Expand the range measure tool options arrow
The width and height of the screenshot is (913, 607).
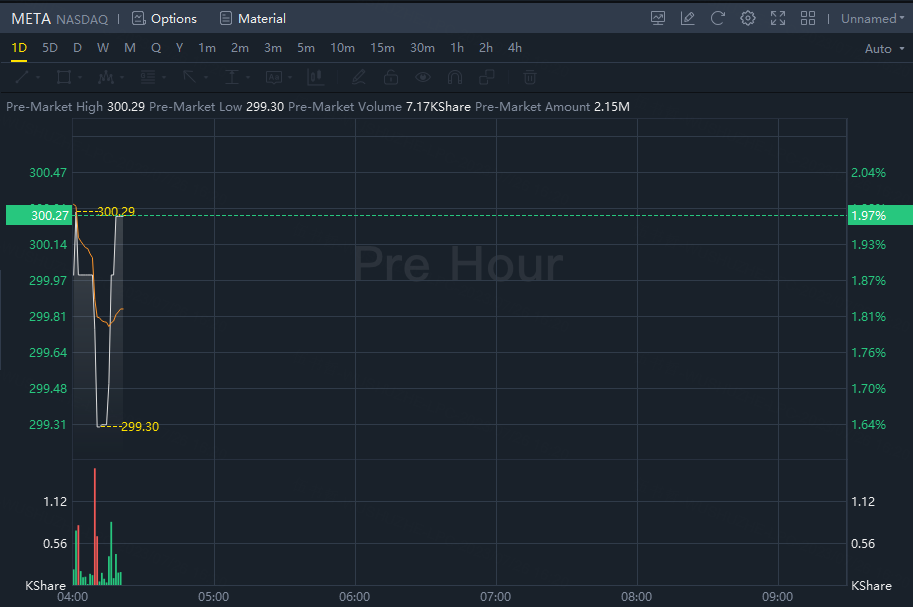pos(247,77)
